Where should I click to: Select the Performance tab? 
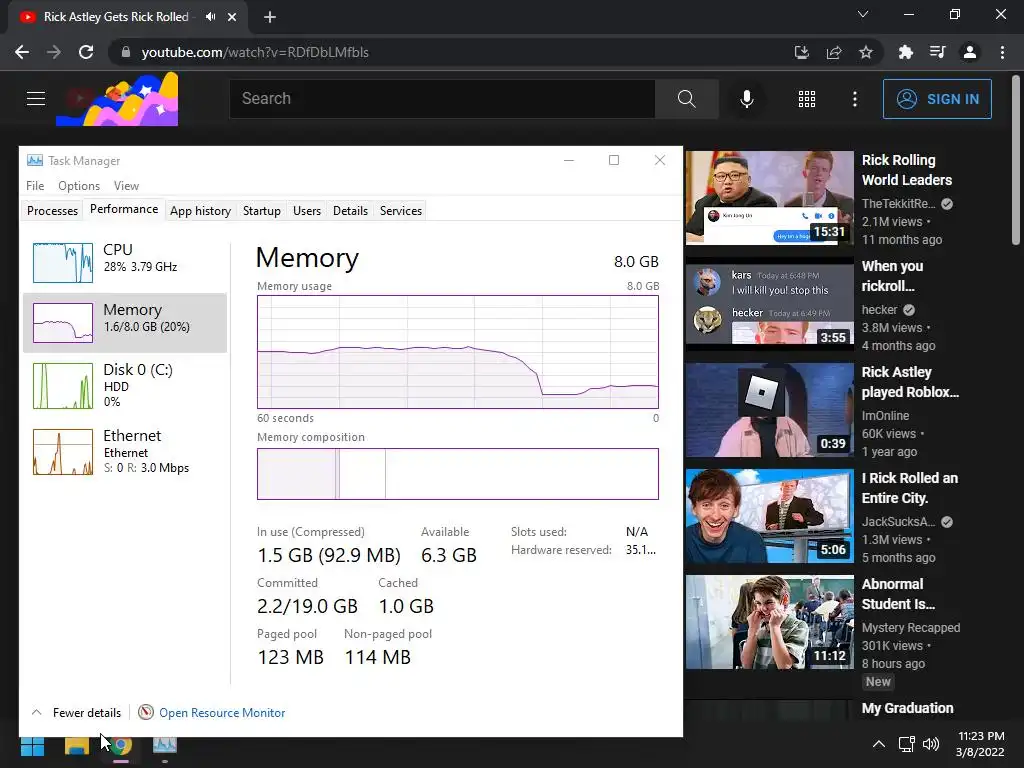point(124,209)
